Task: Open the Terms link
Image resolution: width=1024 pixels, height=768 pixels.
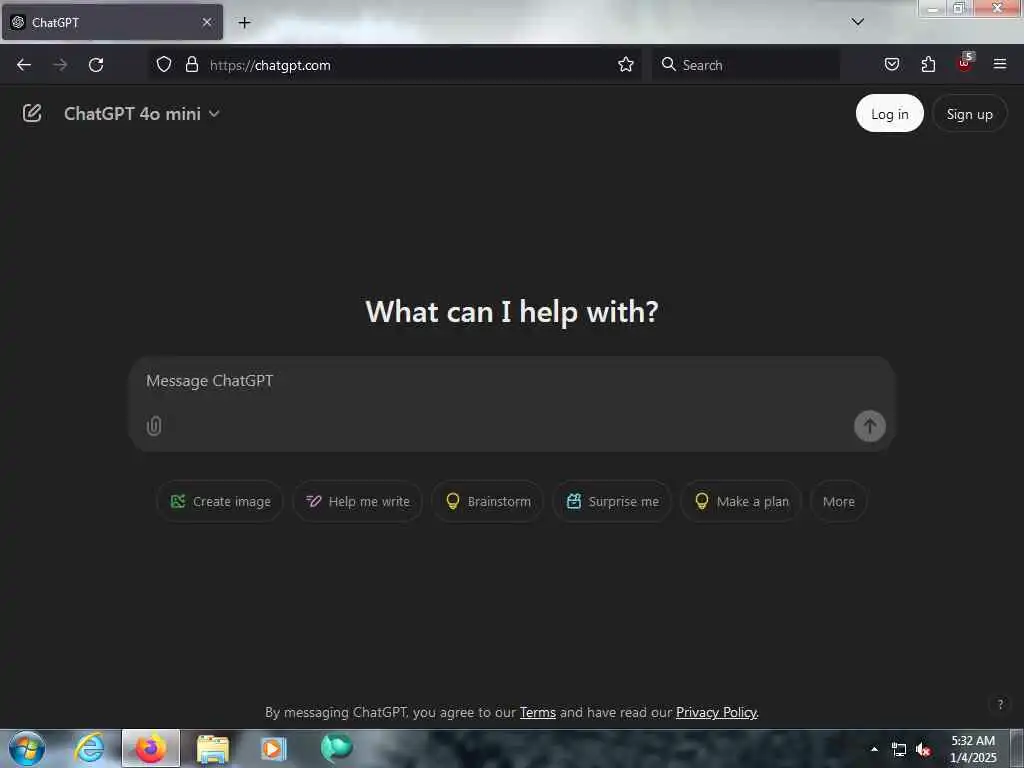Action: coord(537,712)
